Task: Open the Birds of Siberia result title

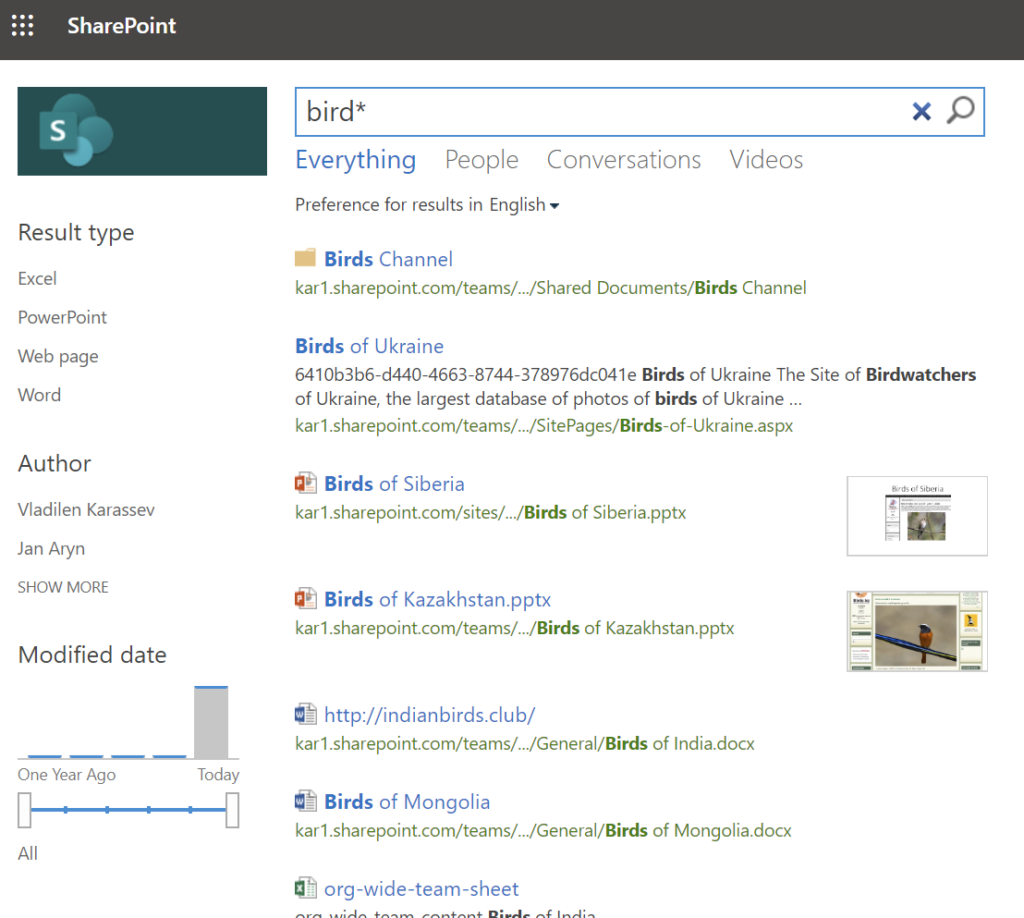Action: coord(394,484)
